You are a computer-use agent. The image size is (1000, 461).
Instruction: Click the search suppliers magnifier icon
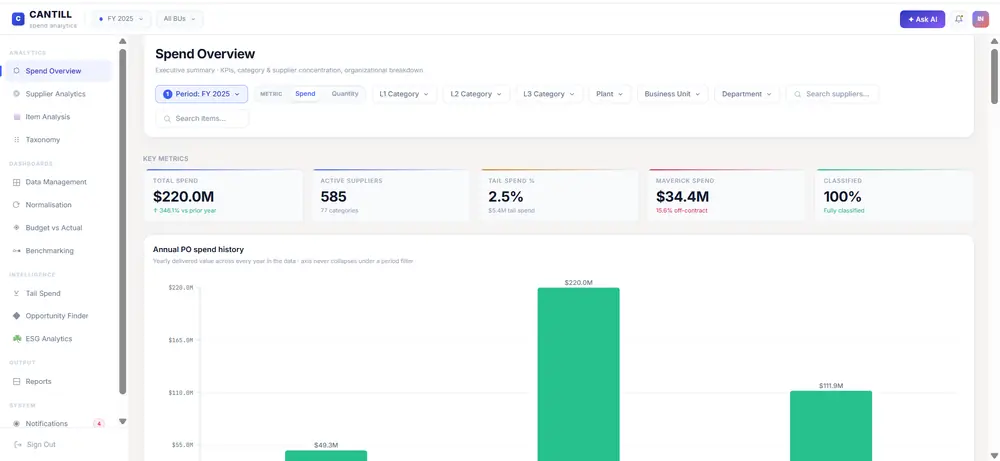click(x=797, y=94)
